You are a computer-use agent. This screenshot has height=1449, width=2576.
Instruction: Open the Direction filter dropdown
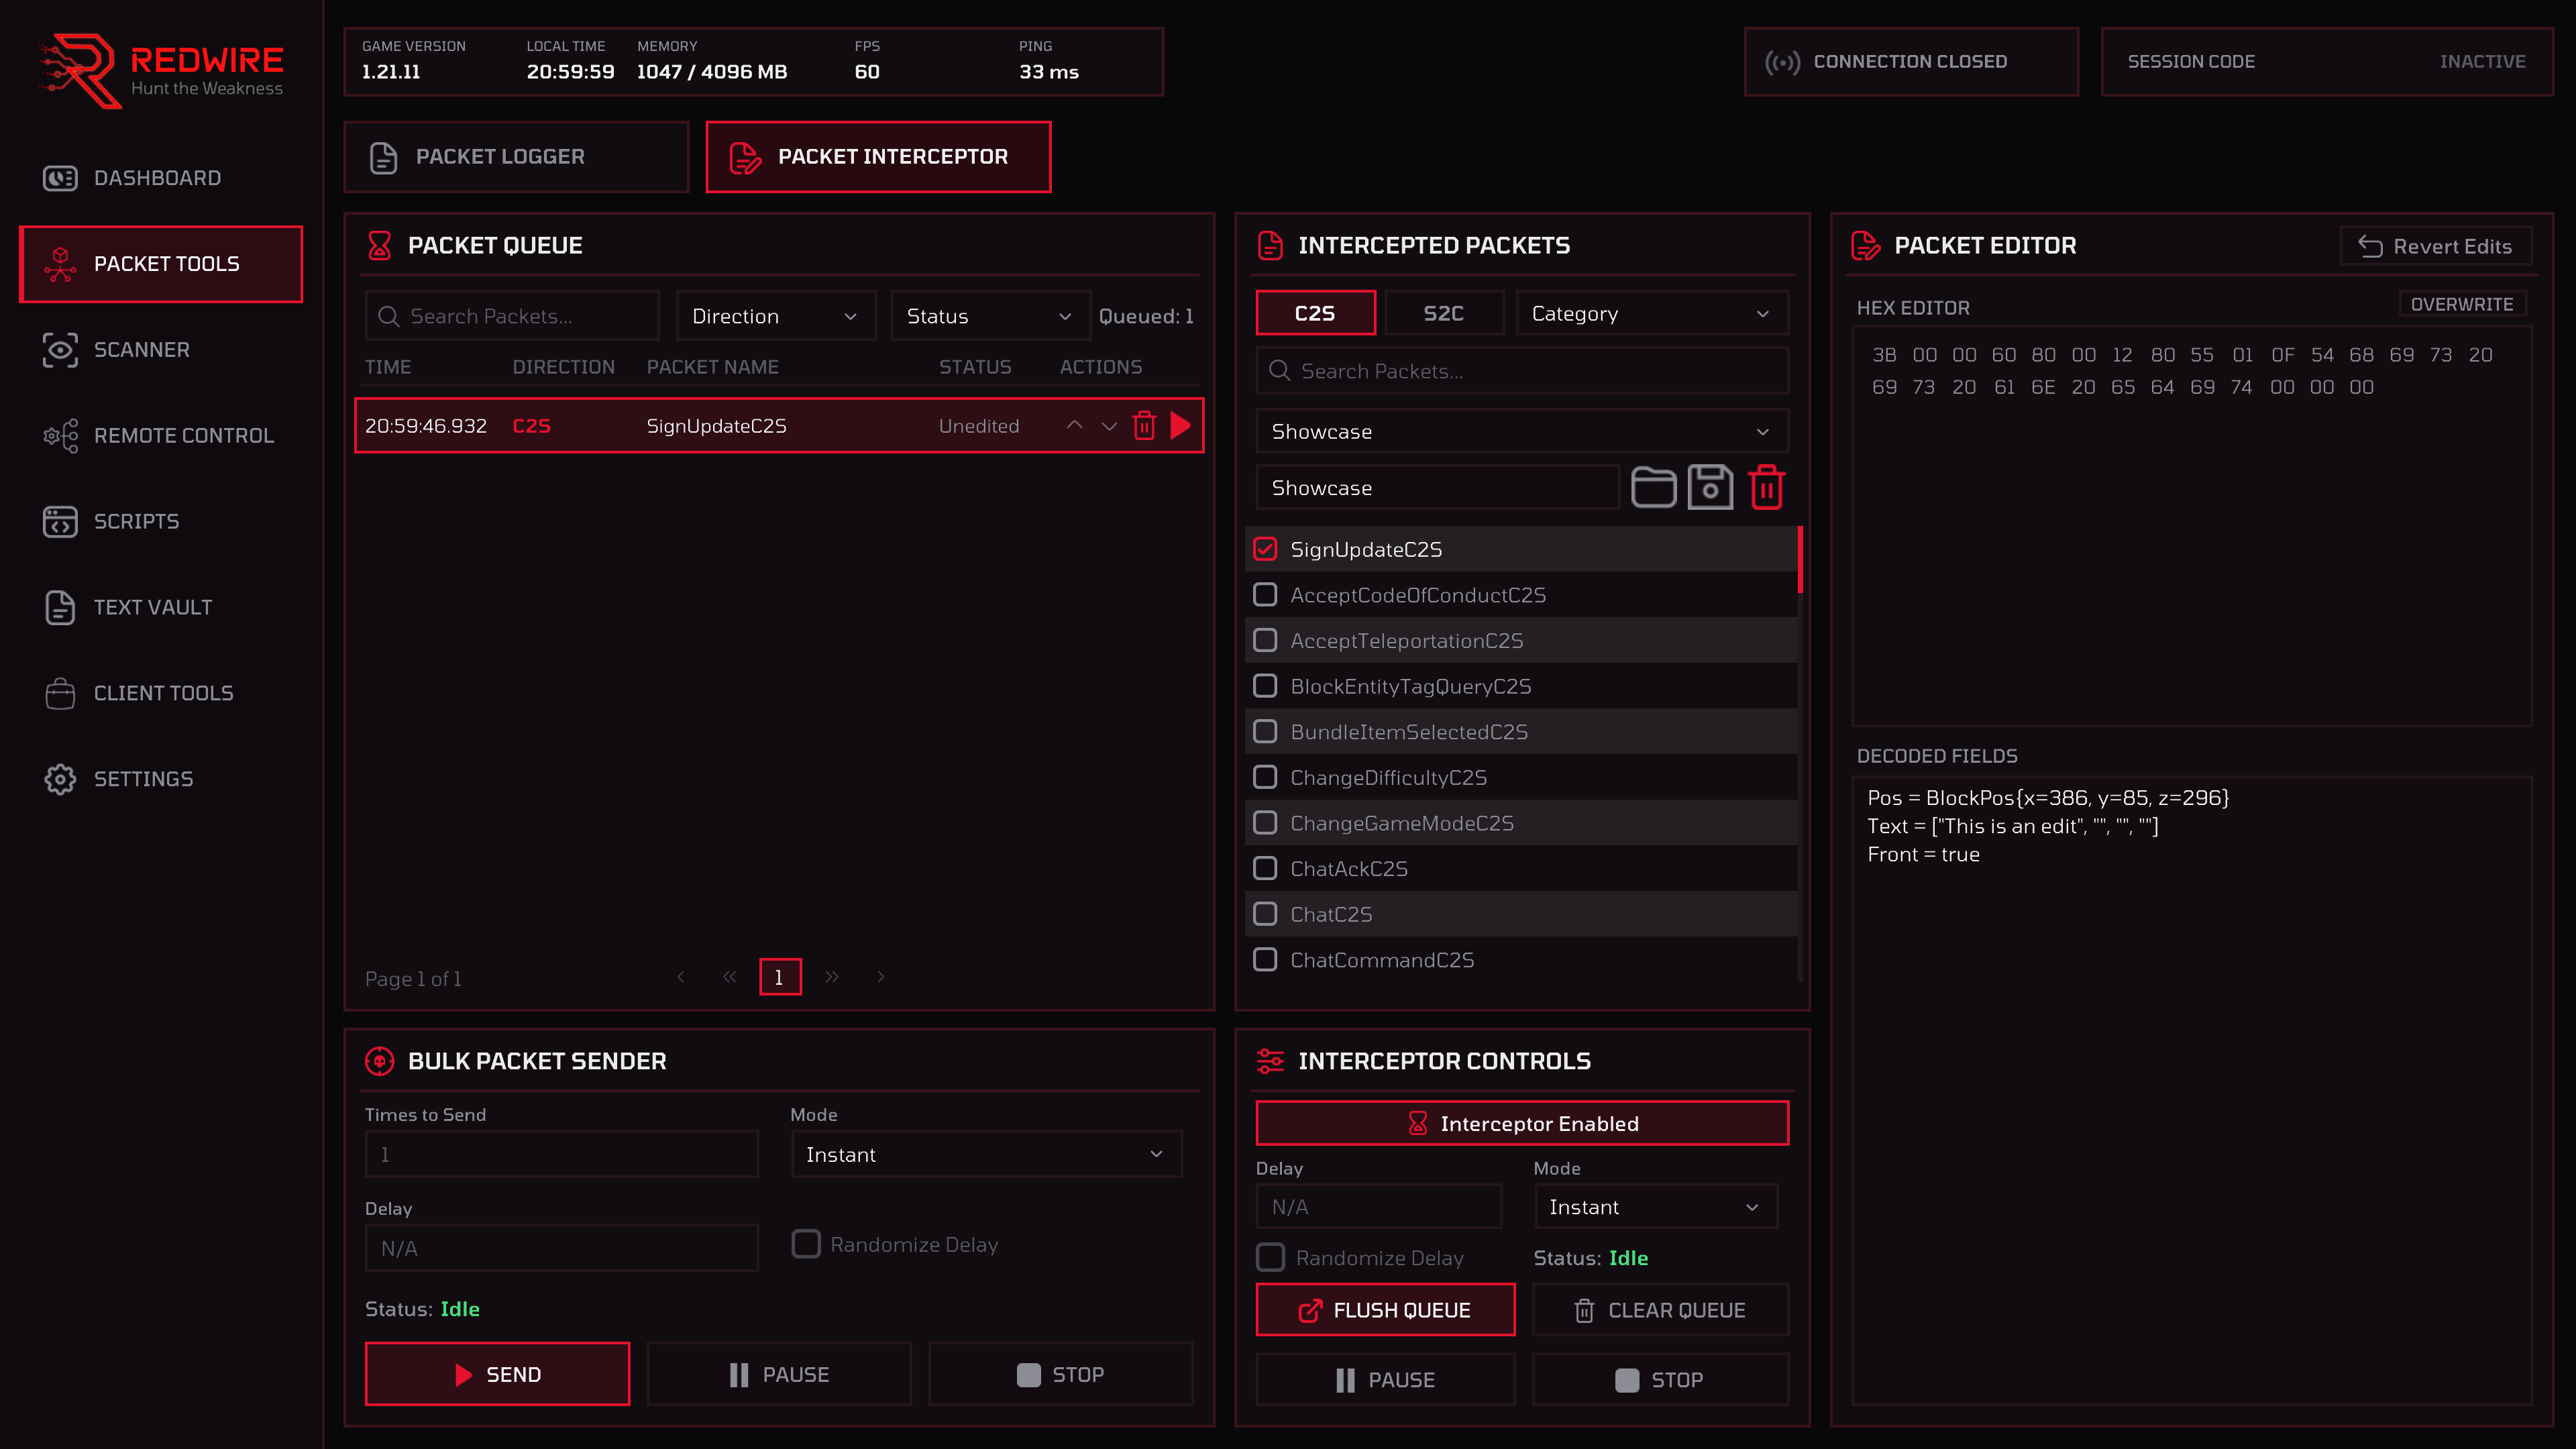(776, 316)
